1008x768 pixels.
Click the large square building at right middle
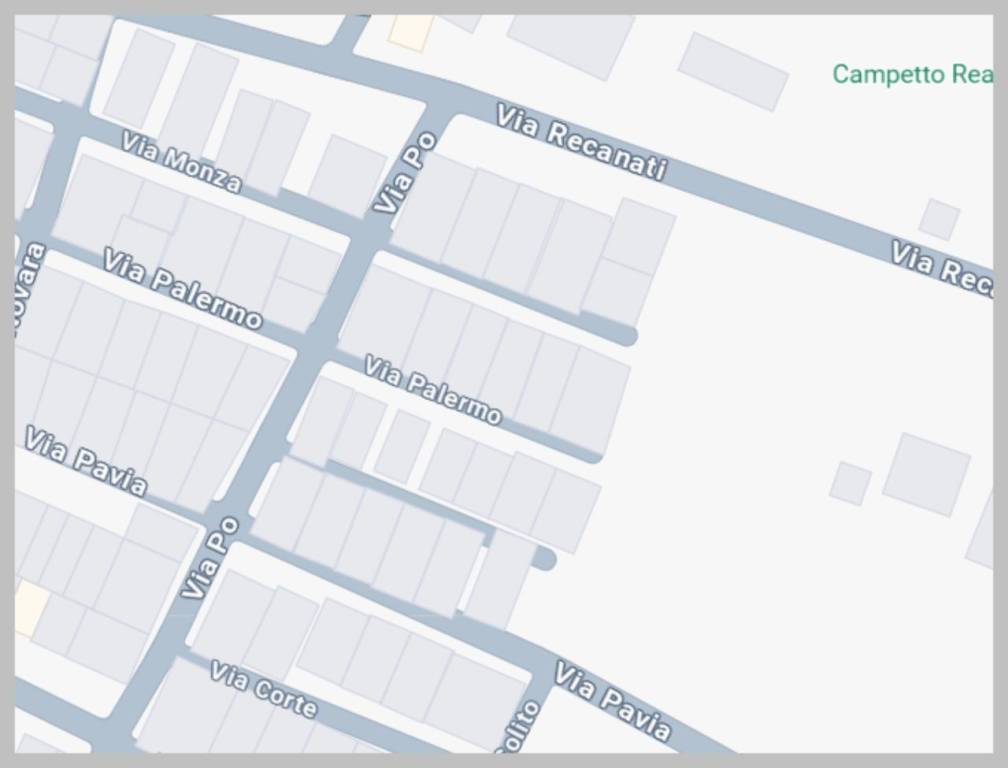click(x=926, y=474)
